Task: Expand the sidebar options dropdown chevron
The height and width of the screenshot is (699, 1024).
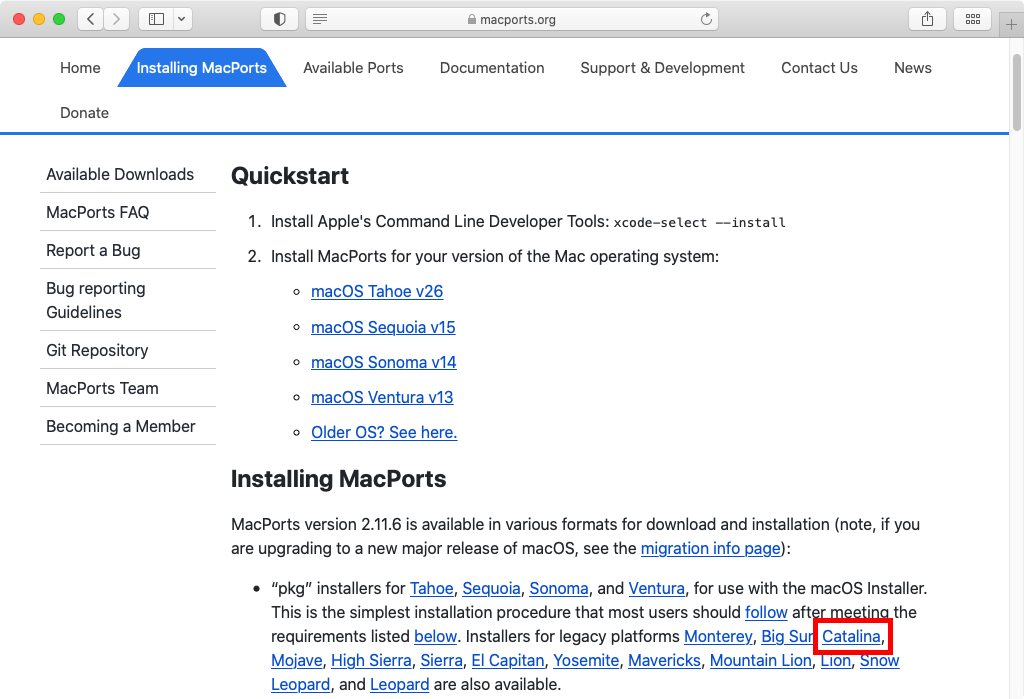Action: coord(181,19)
